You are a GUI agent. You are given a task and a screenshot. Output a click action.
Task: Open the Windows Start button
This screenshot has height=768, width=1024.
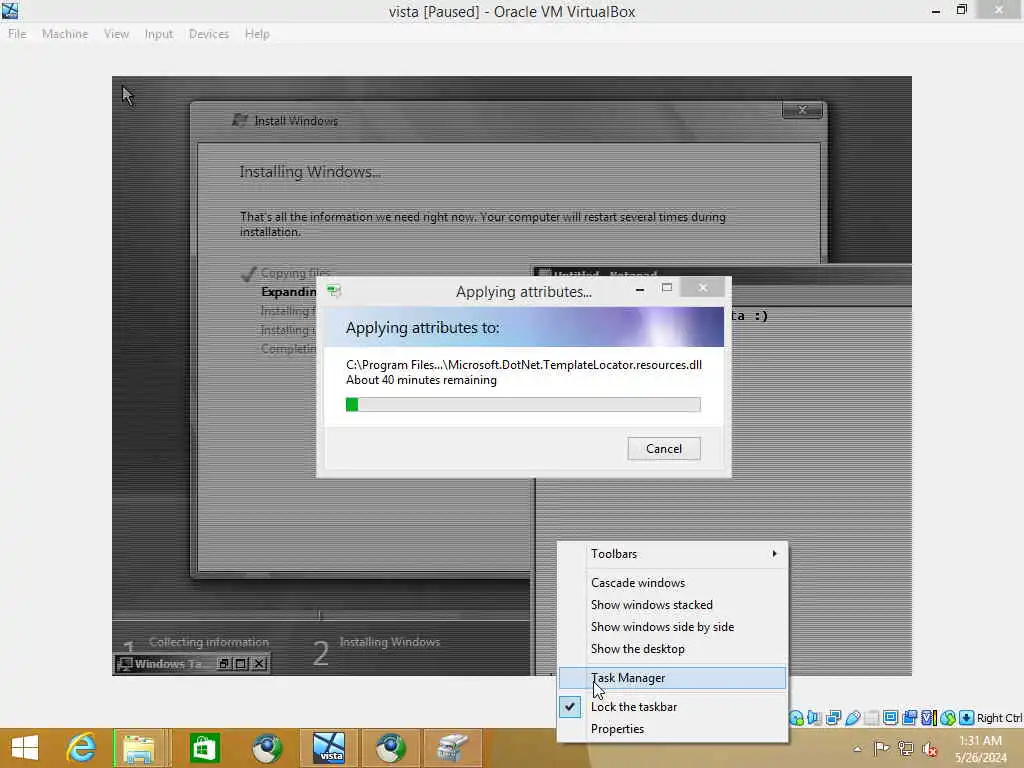pos(25,748)
